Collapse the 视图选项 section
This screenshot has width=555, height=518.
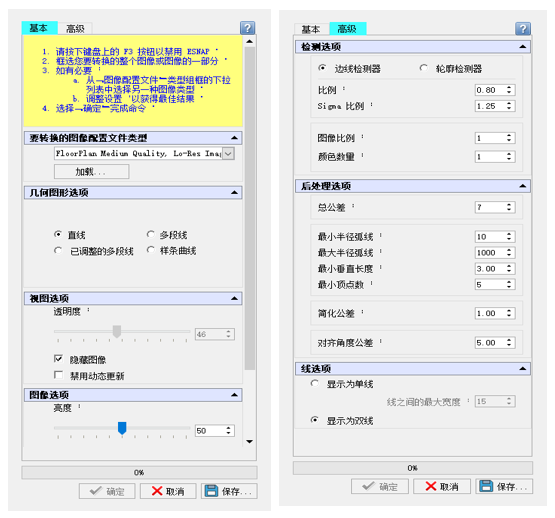(234, 298)
